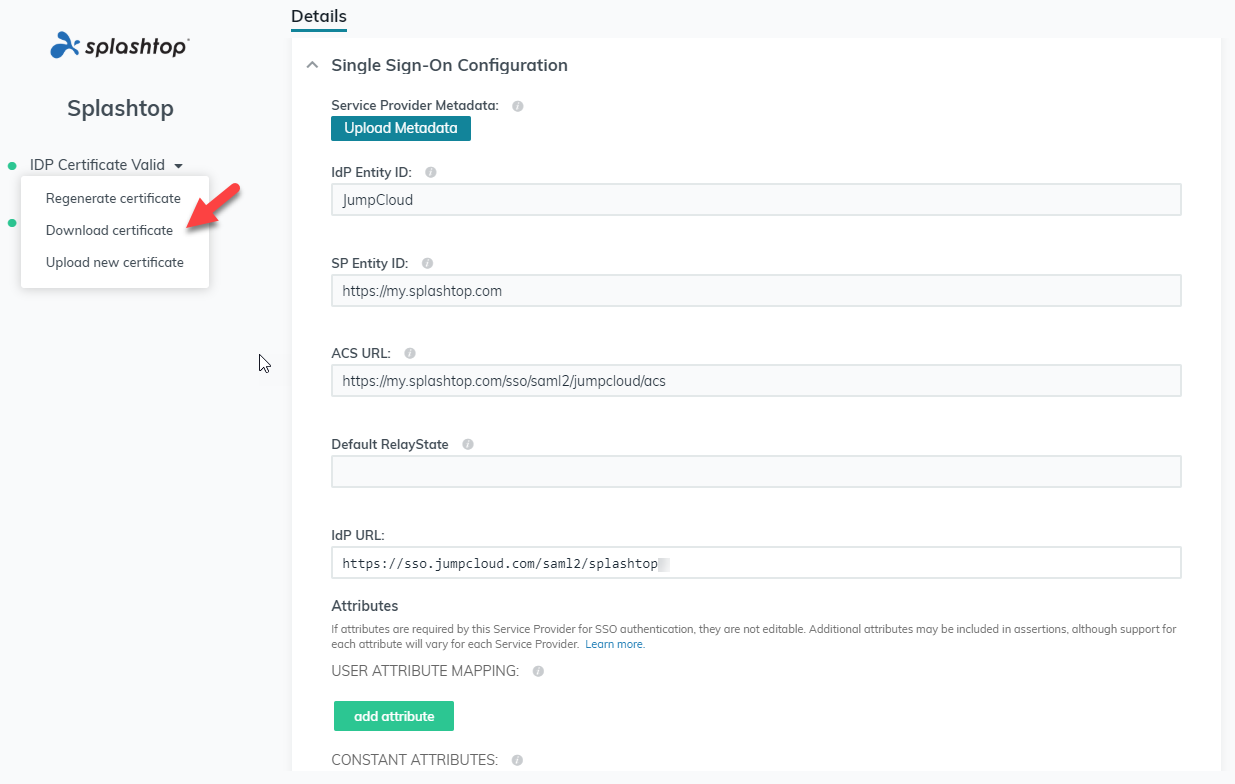Show info tooltip for User Attribute Mapping

pos(538,671)
